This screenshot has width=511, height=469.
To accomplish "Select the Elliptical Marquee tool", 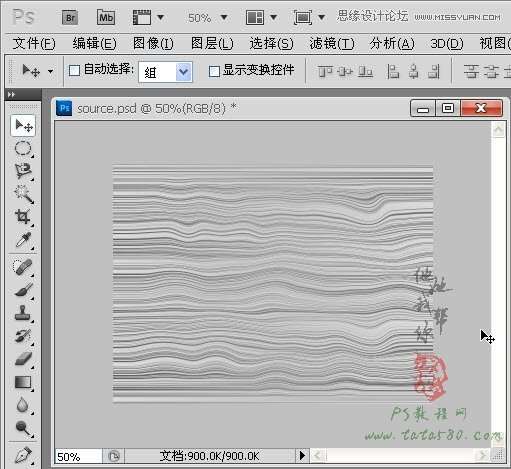I will tap(23, 148).
